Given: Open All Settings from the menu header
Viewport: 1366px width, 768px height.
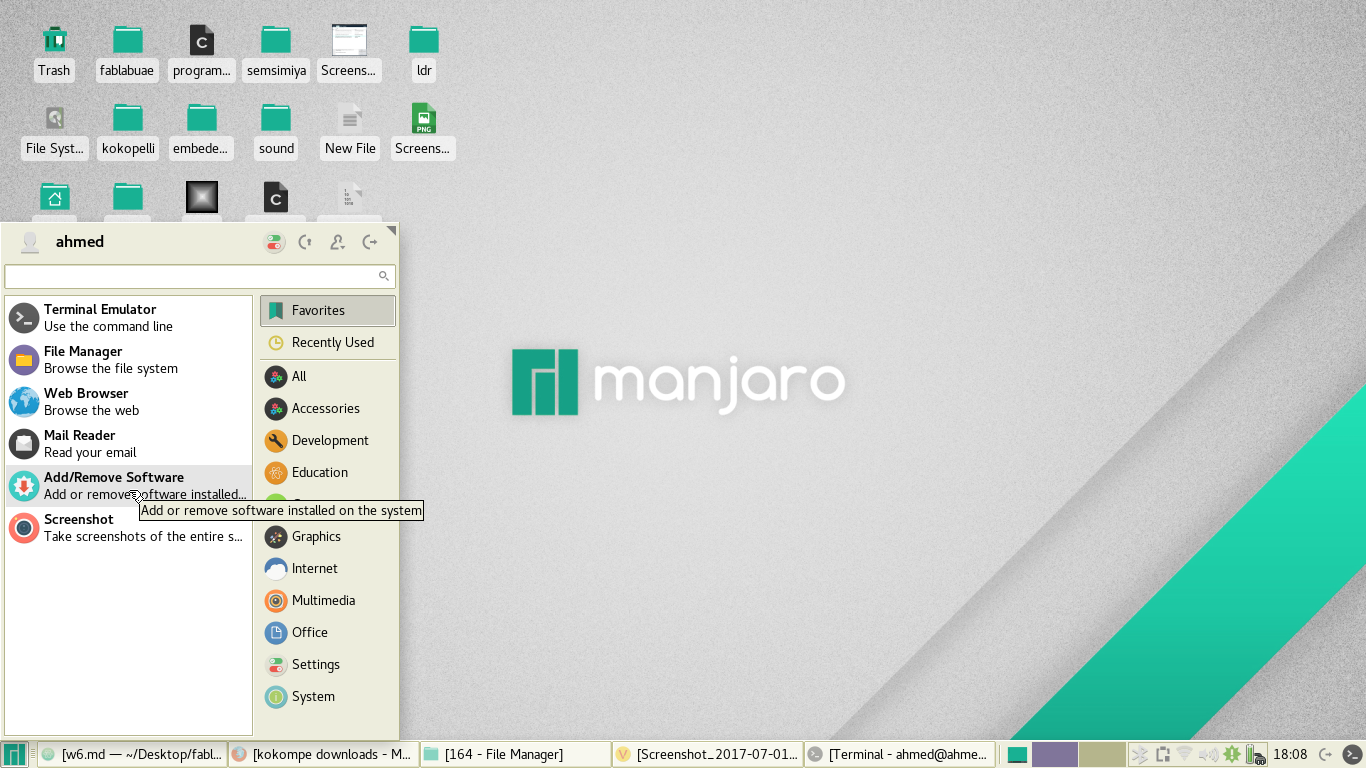Looking at the screenshot, I should [x=274, y=242].
